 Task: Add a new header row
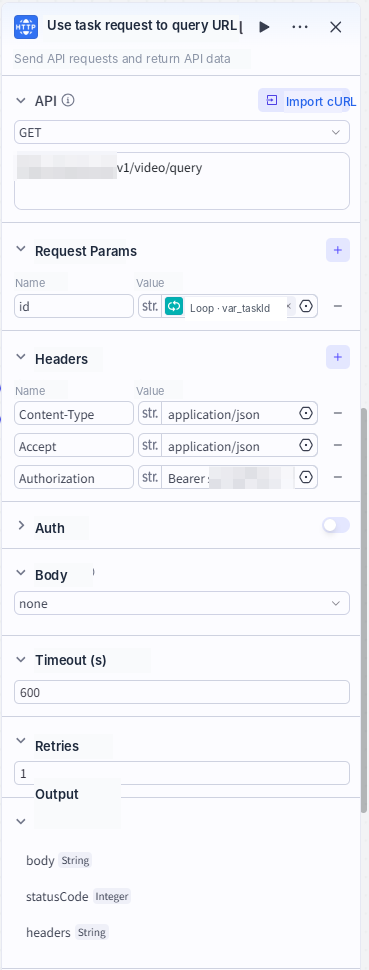coord(338,357)
